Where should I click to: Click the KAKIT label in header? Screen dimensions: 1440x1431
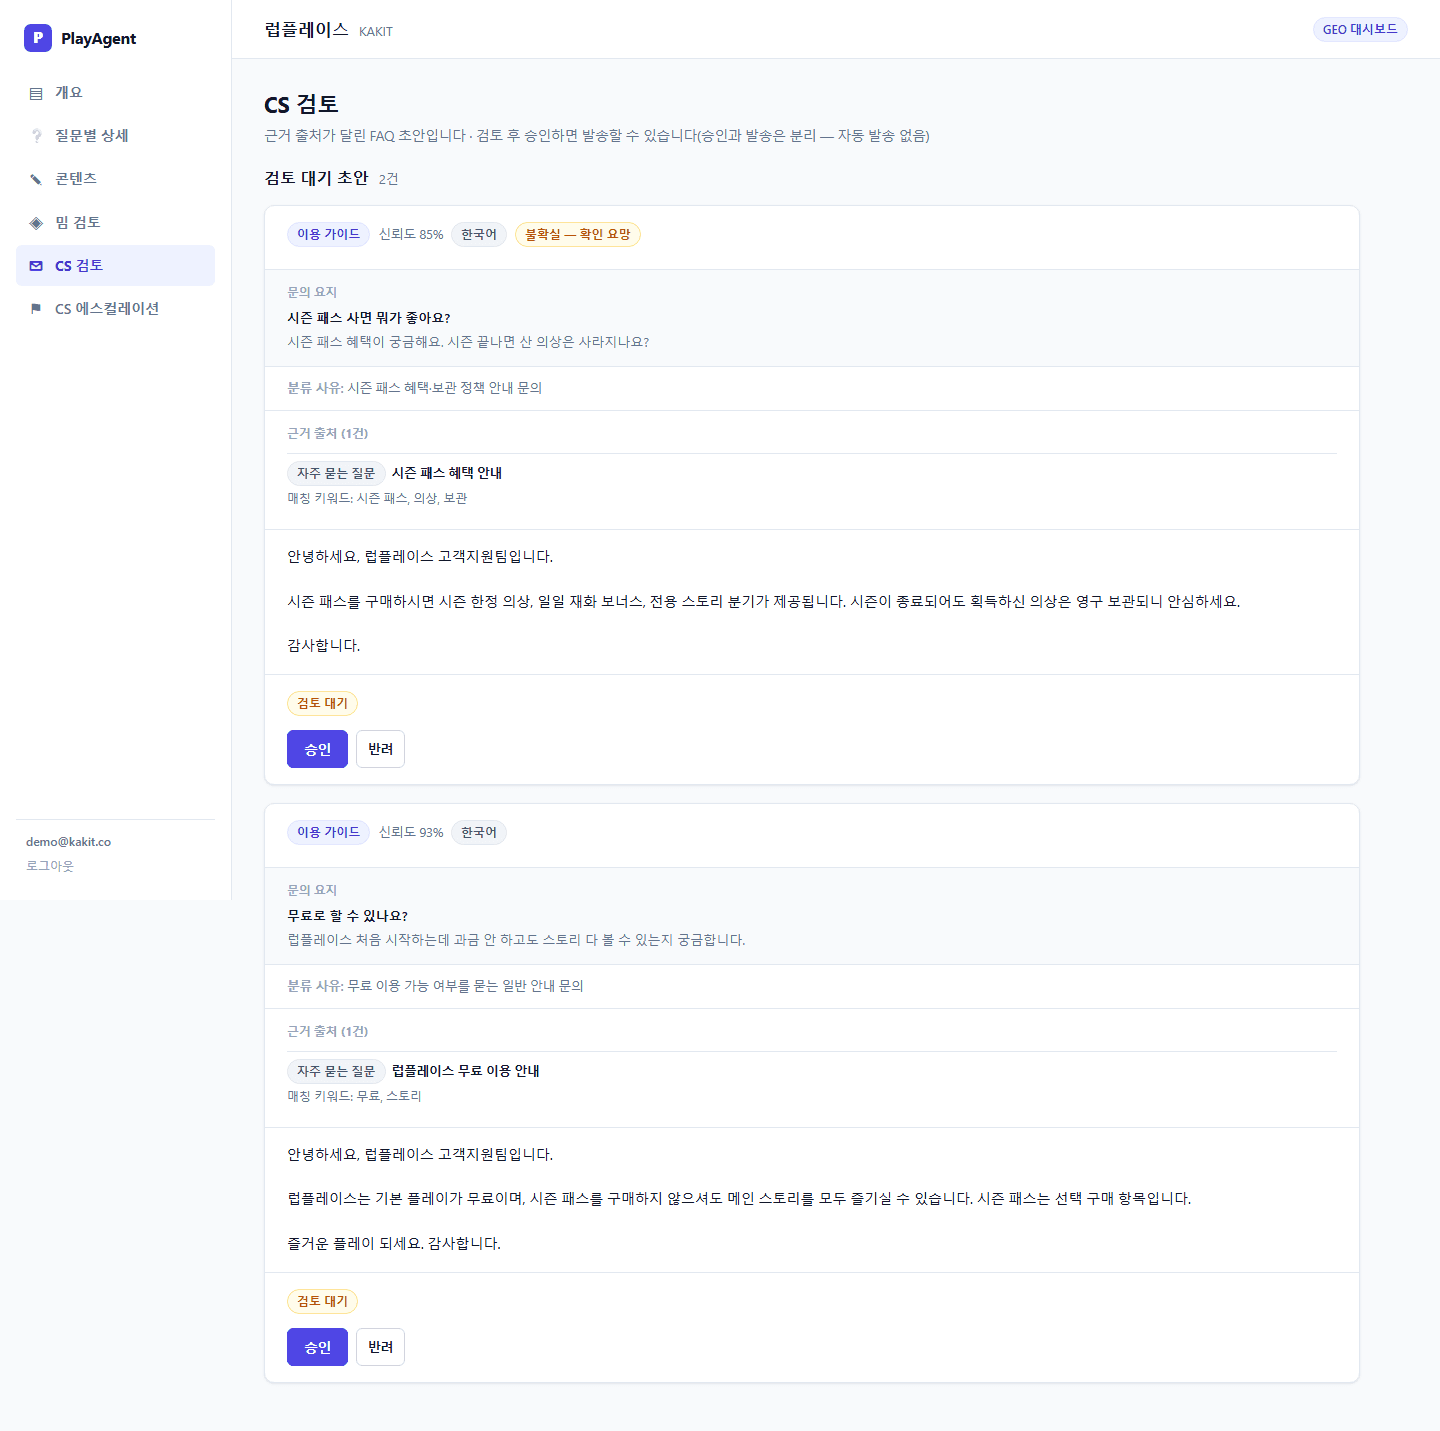[x=376, y=32]
